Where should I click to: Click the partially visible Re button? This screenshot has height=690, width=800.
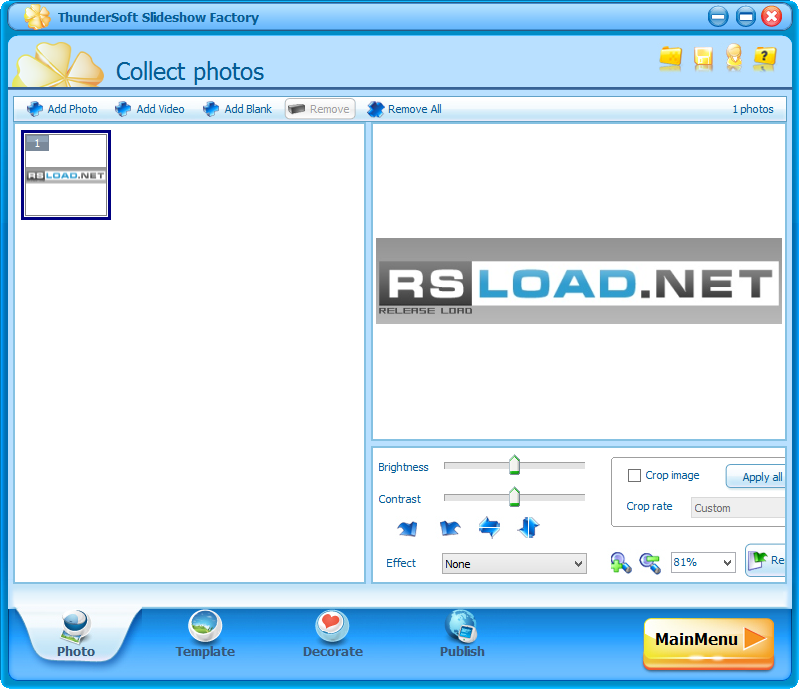pos(765,560)
